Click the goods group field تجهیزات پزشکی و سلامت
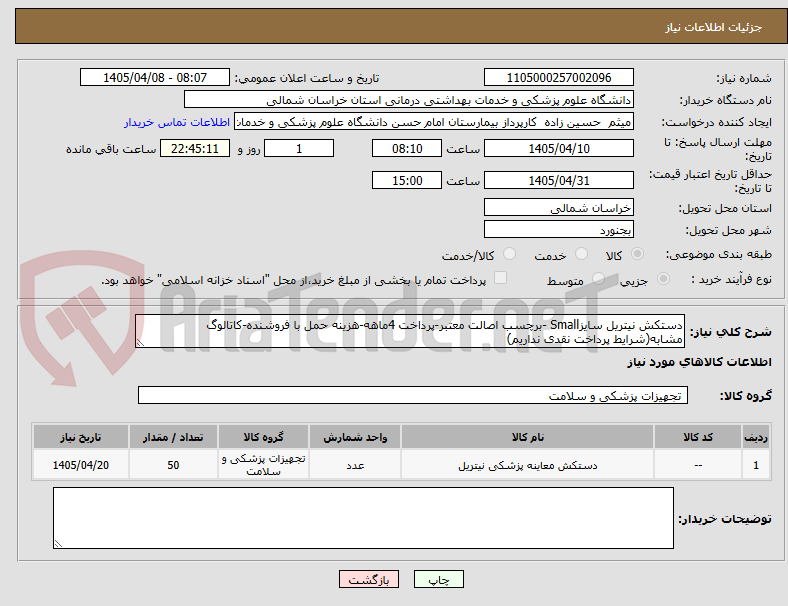 [413, 395]
